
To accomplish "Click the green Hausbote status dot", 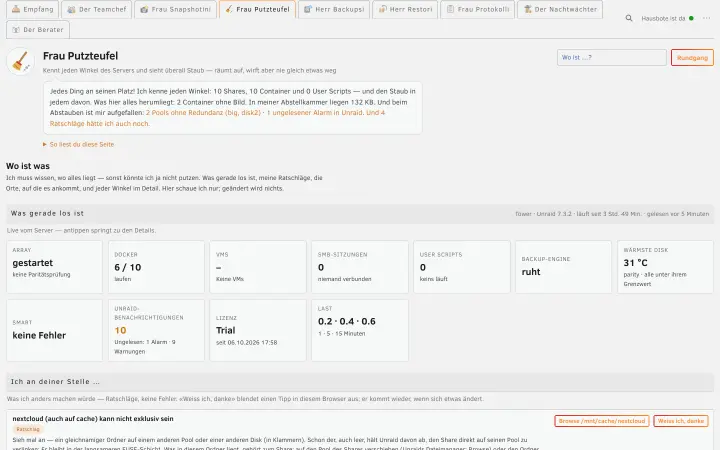I will [x=691, y=18].
